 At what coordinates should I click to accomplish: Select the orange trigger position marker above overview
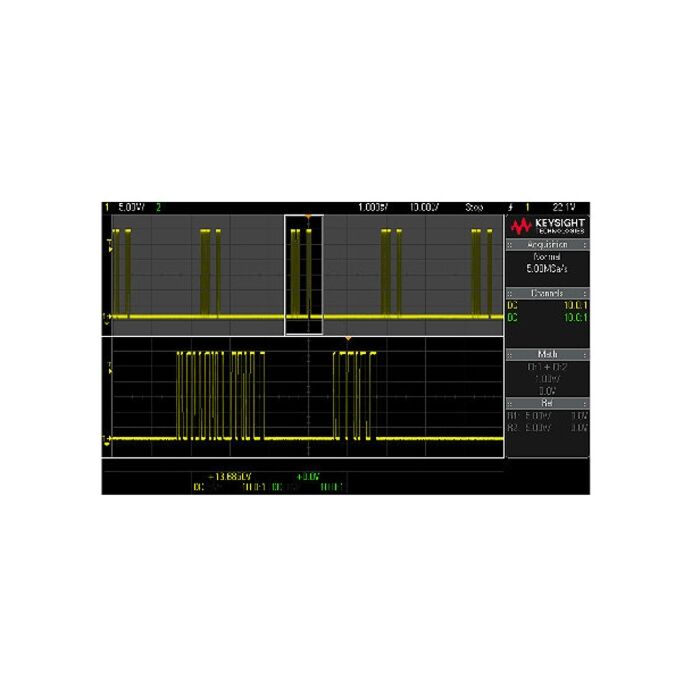point(309,217)
